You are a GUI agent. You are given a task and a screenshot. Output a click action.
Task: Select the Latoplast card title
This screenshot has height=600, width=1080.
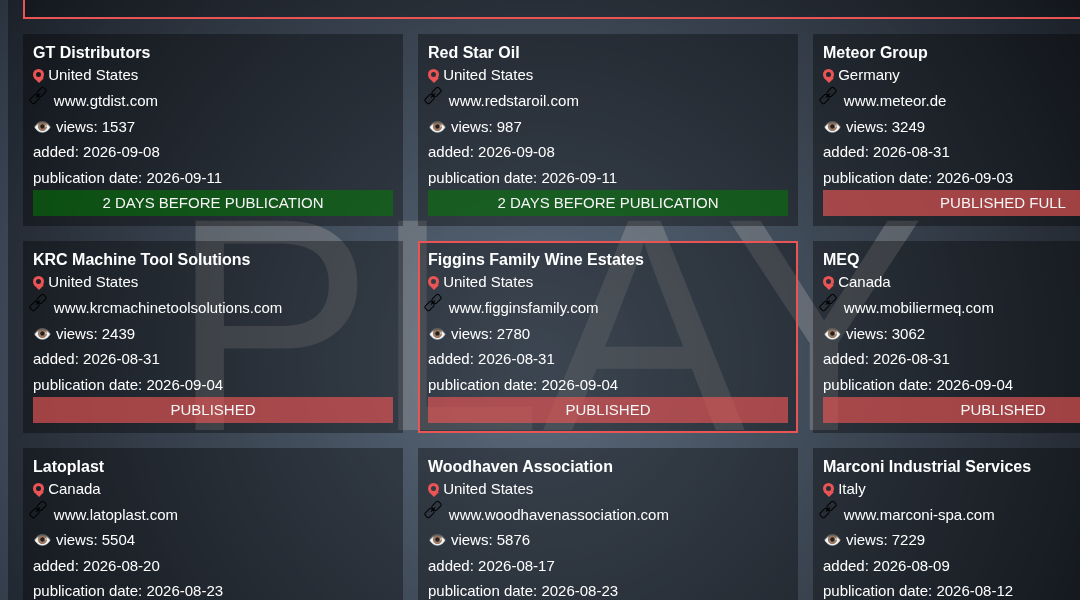[68, 466]
